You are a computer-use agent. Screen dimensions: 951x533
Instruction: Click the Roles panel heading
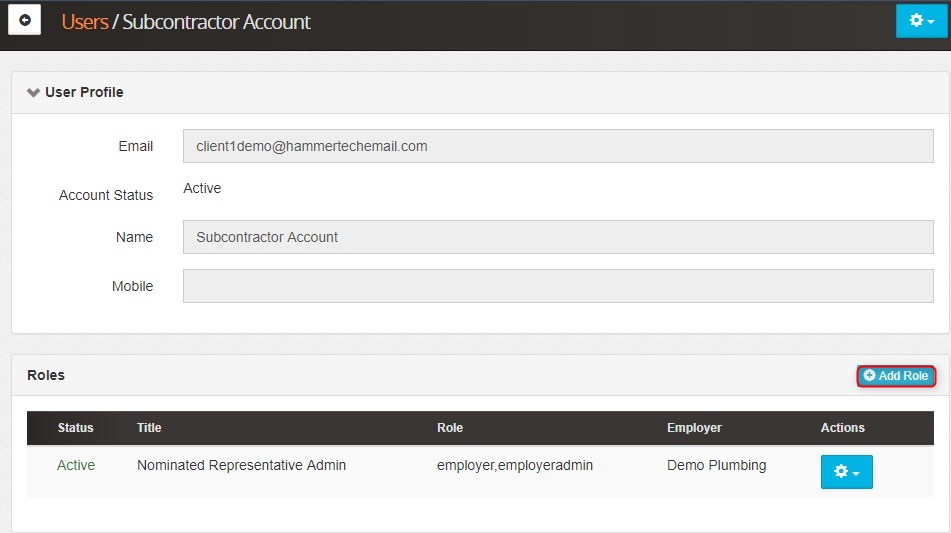click(46, 375)
